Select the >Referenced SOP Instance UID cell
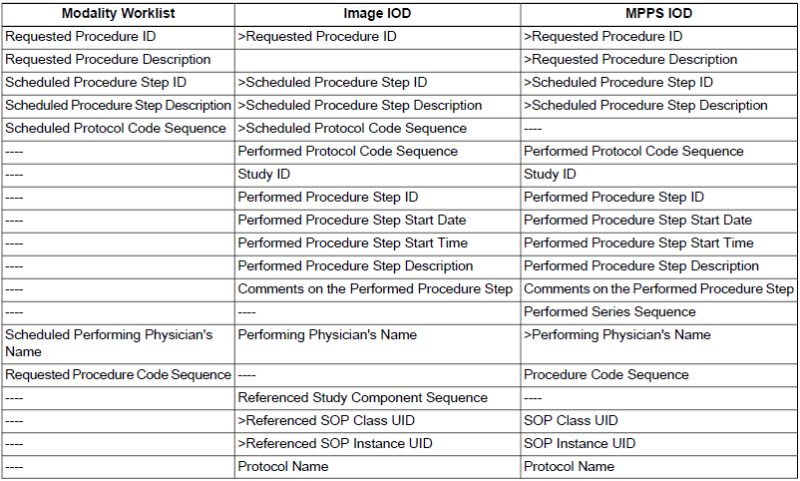800x481 pixels. click(x=335, y=444)
